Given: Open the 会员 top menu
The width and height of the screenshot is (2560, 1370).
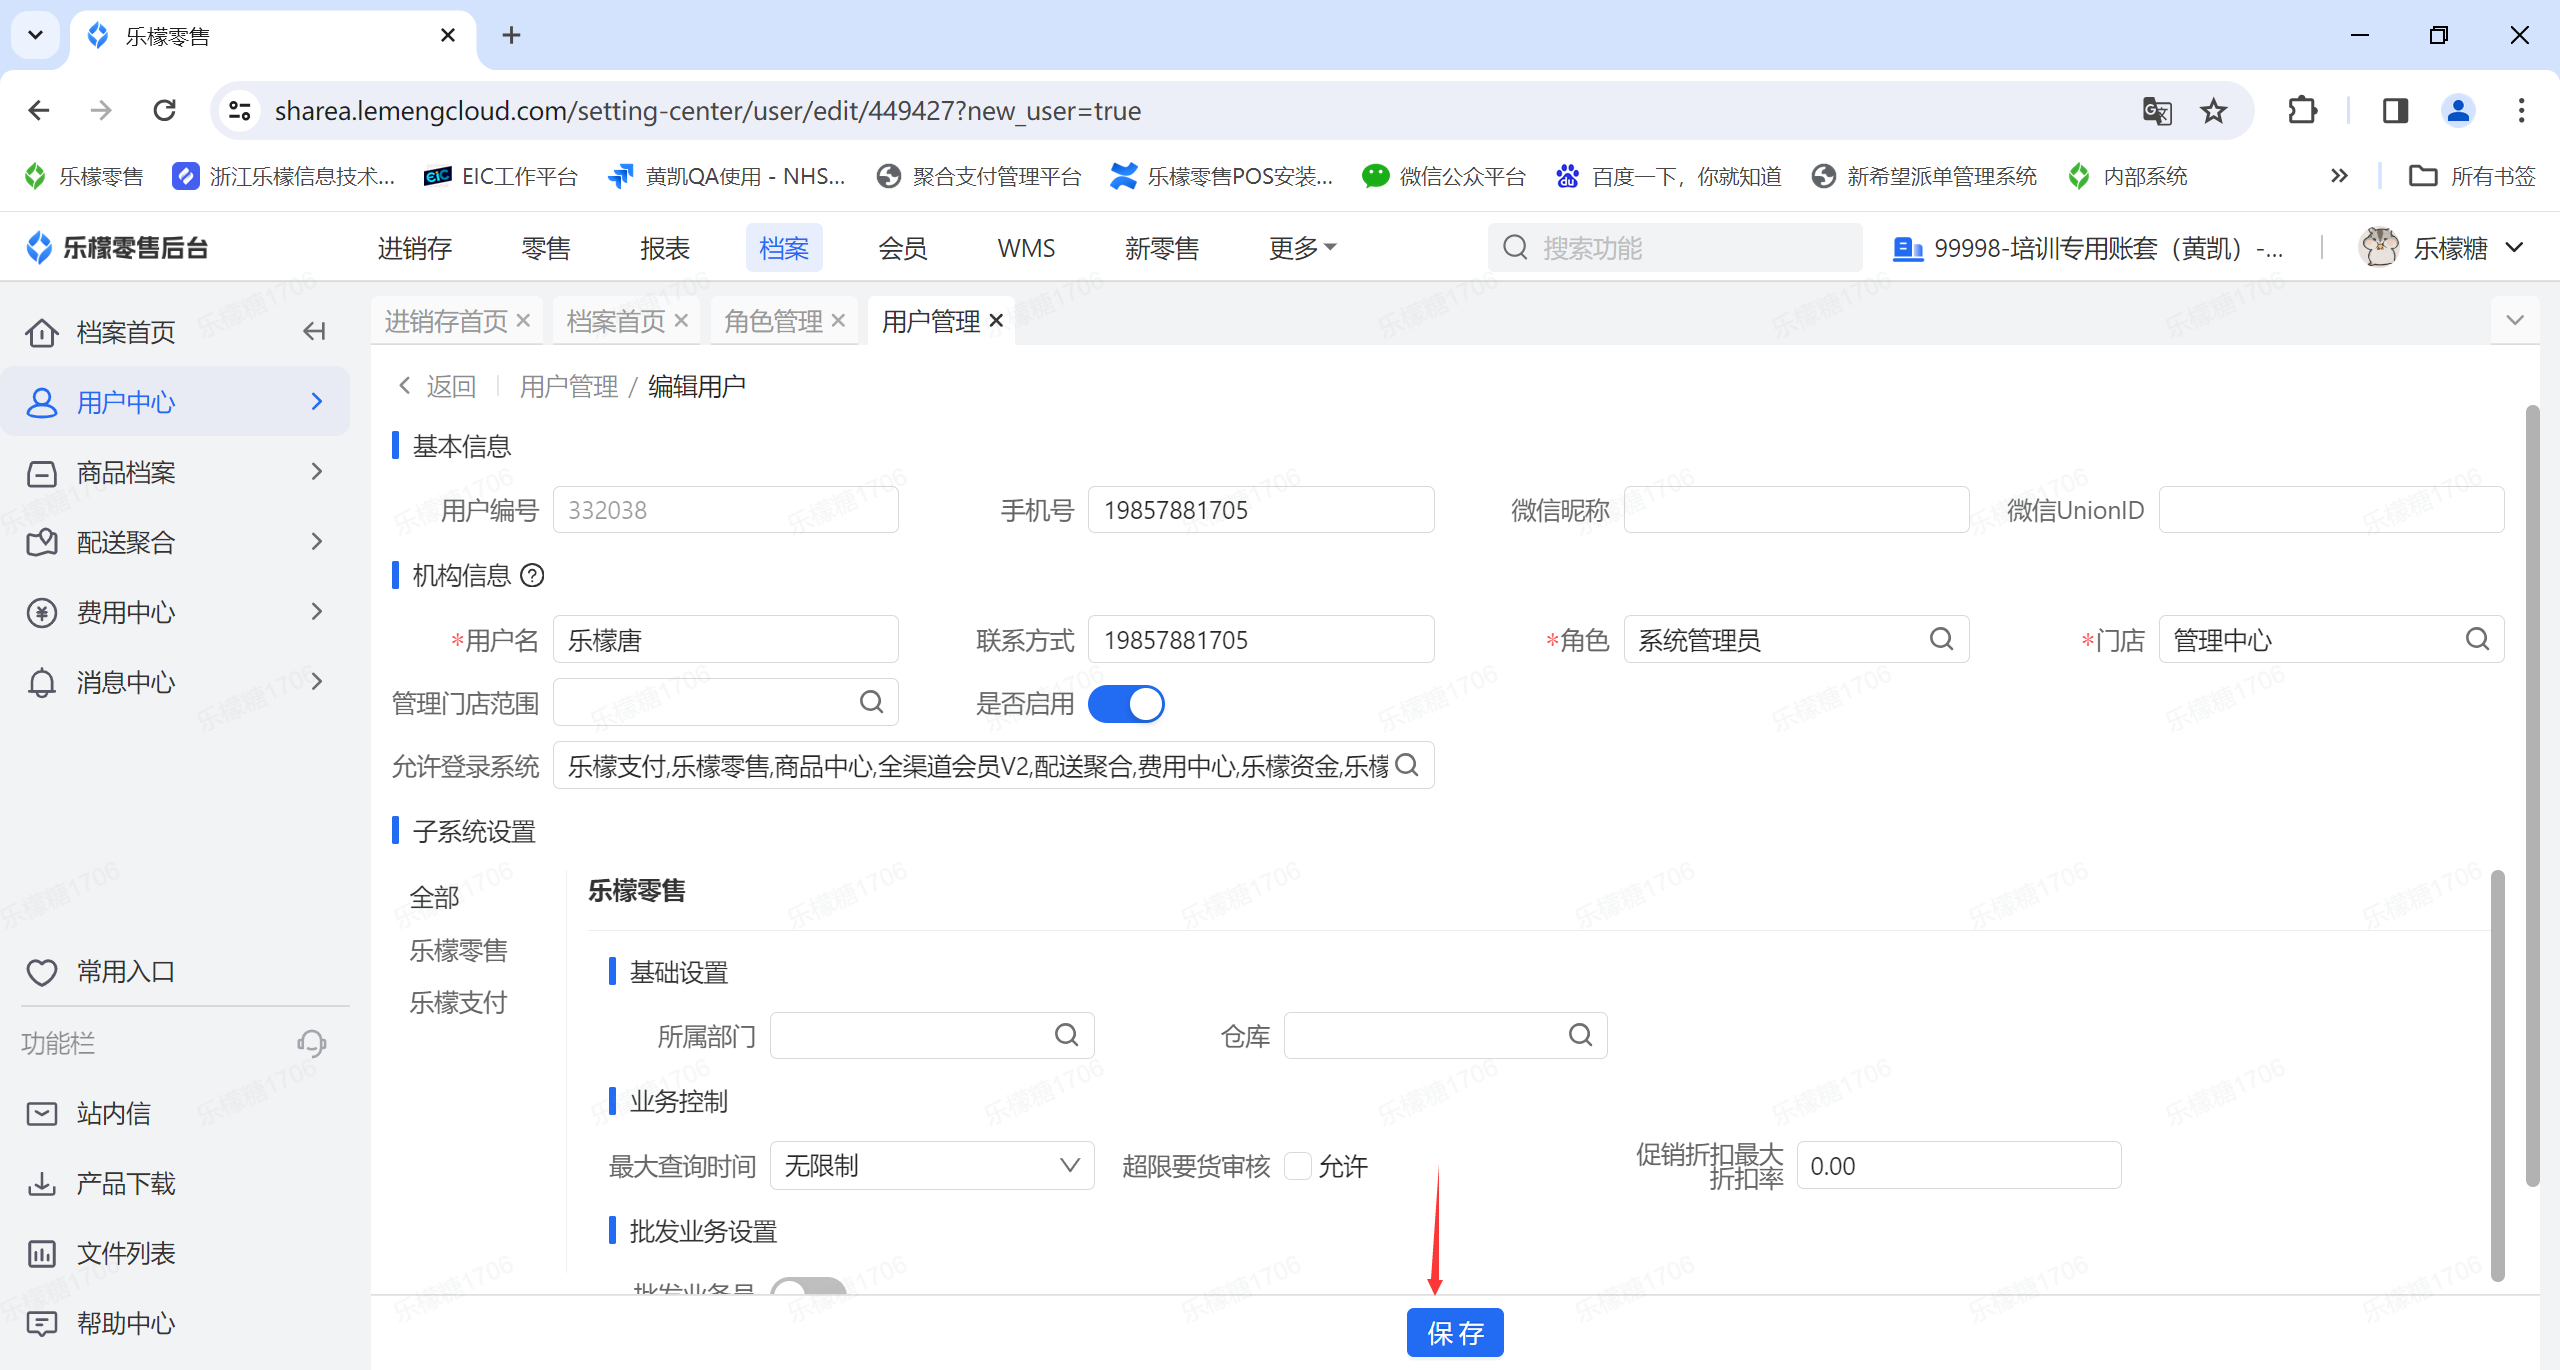Looking at the screenshot, I should [903, 247].
